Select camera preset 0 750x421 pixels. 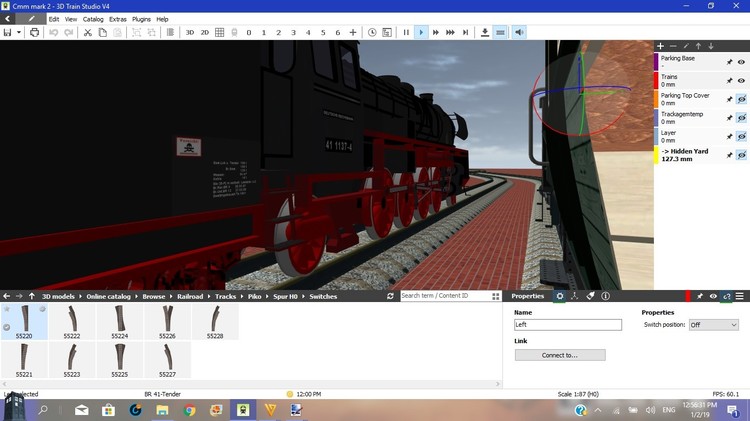(x=249, y=33)
